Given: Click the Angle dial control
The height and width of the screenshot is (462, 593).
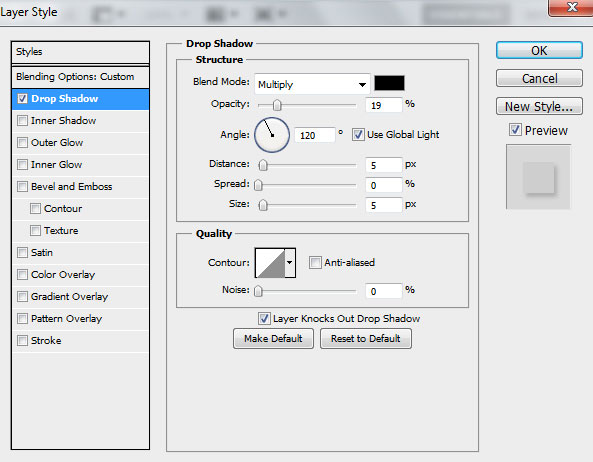Looking at the screenshot, I should (x=272, y=135).
